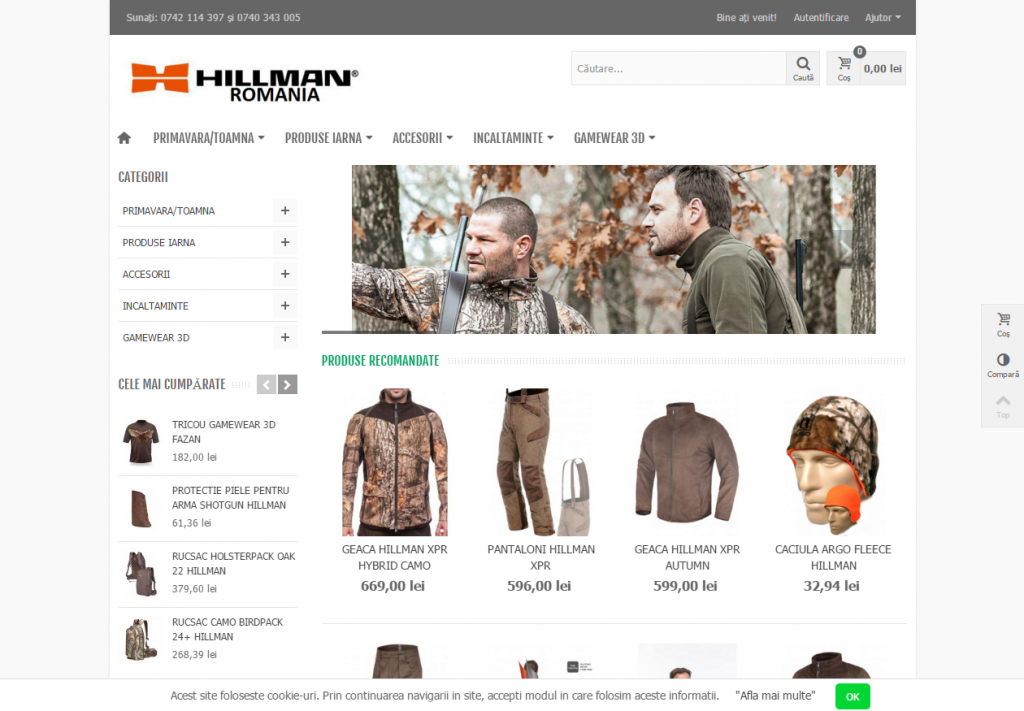Screen dimensions: 1024x711
Task: Show previous items in Cele mai cumpărate
Action: click(x=266, y=385)
